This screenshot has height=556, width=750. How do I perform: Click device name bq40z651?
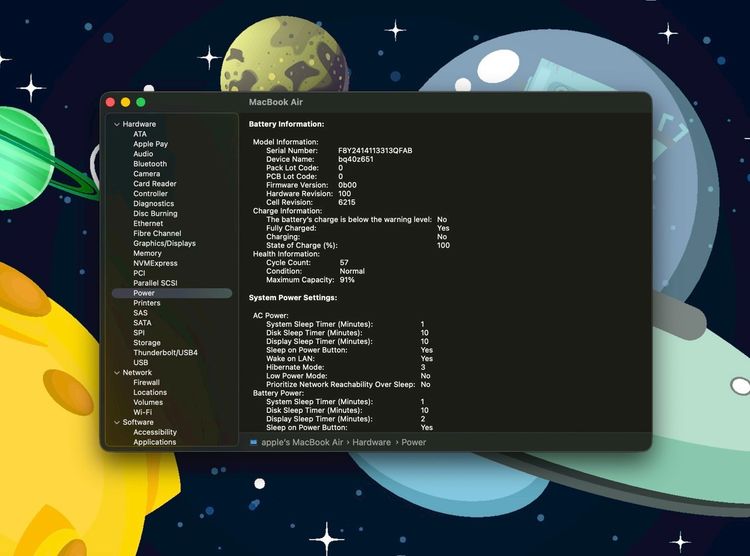click(x=355, y=159)
